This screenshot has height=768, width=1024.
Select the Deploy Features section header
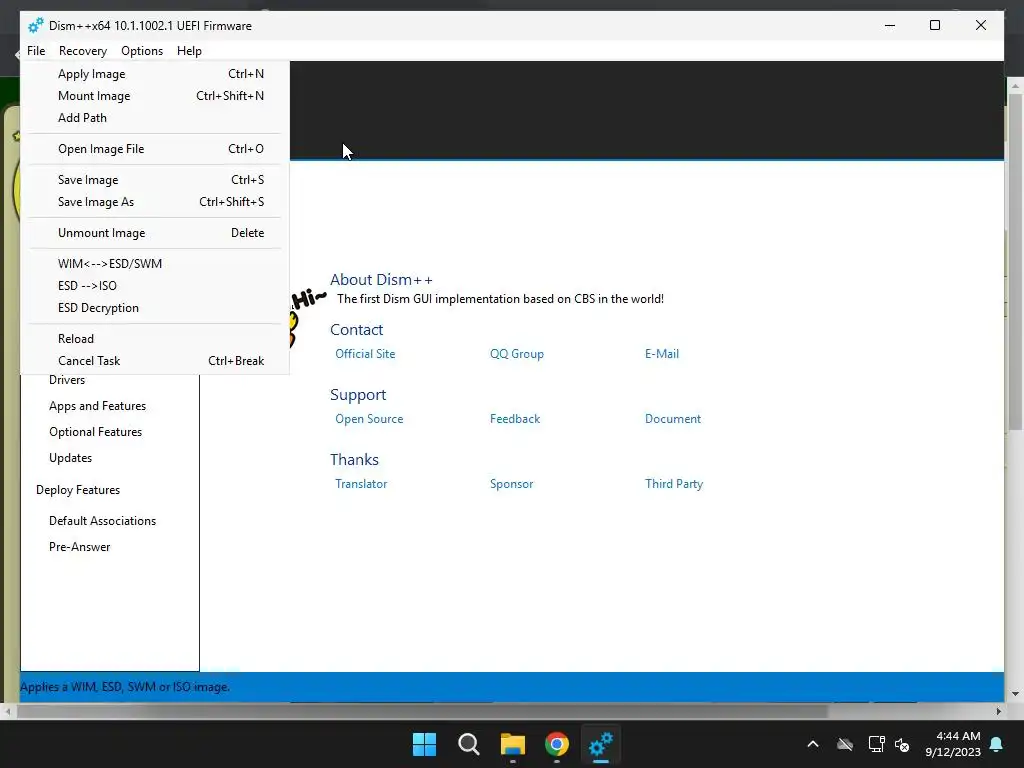[78, 490]
